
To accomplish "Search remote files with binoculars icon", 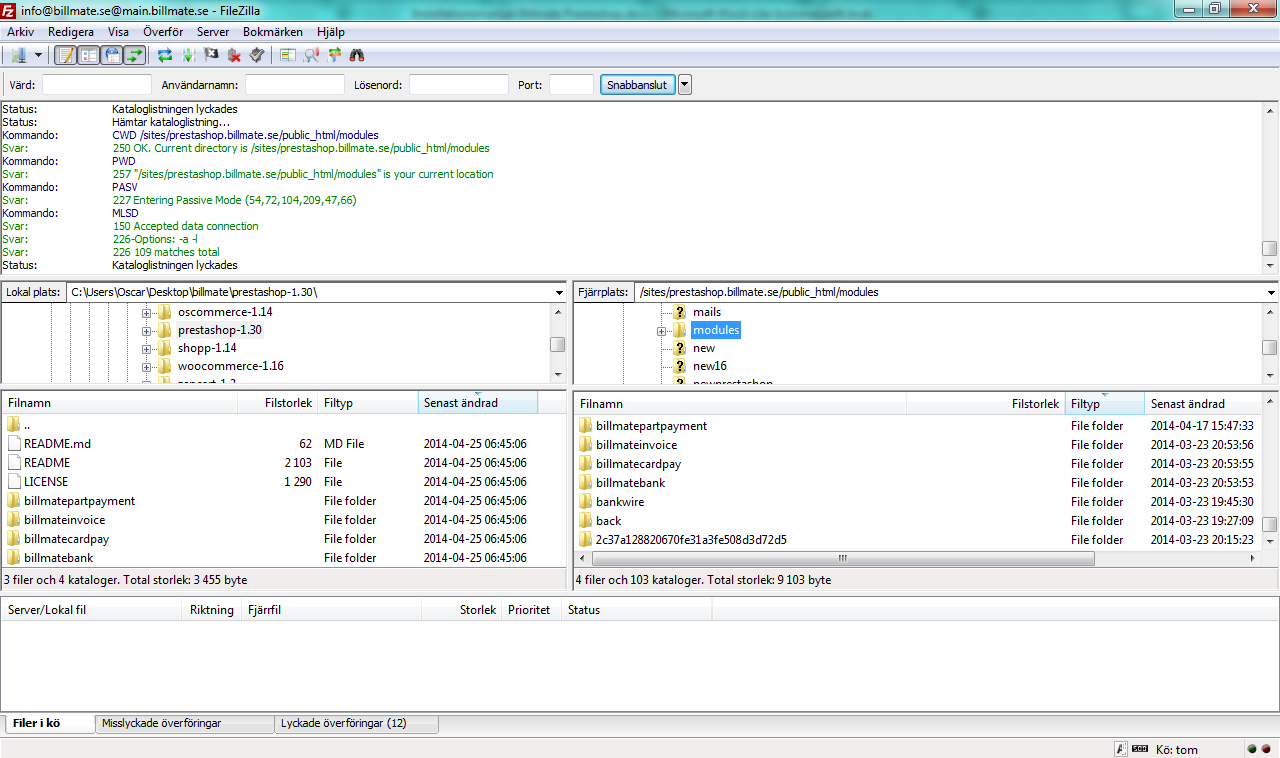I will (x=357, y=55).
